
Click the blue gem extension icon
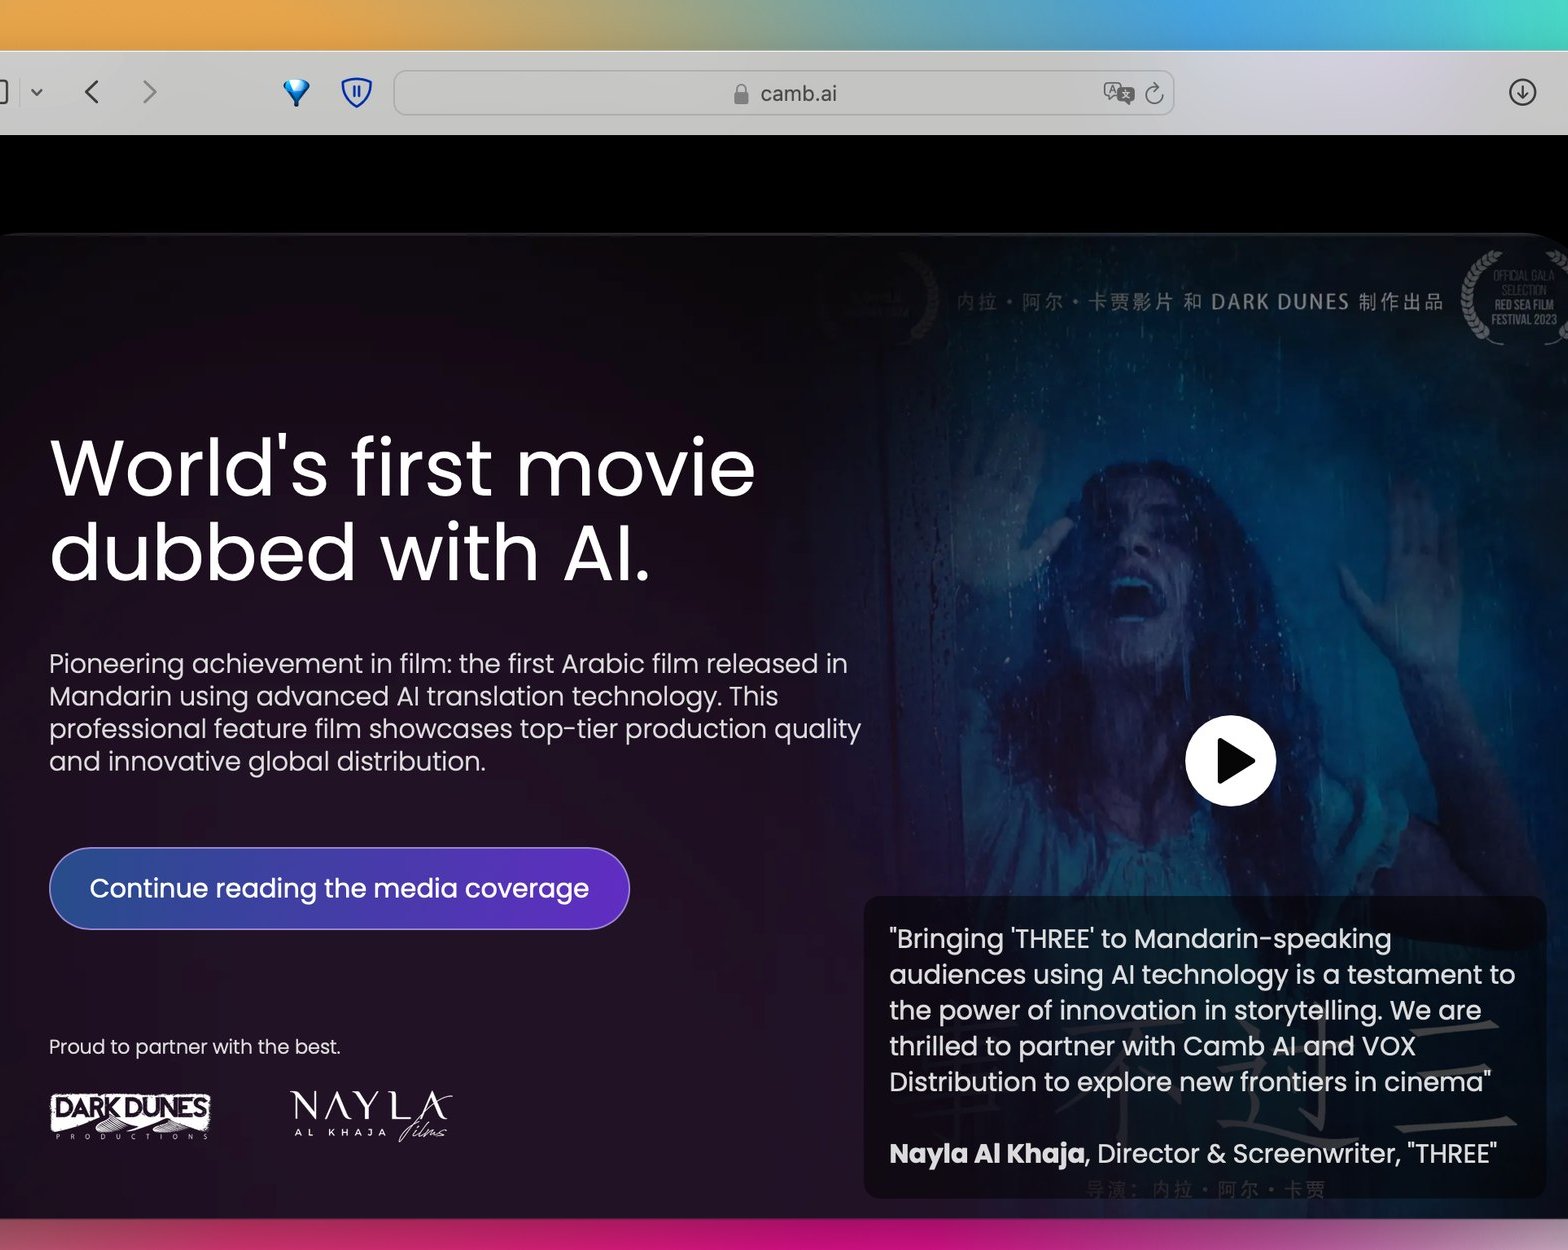pos(296,92)
